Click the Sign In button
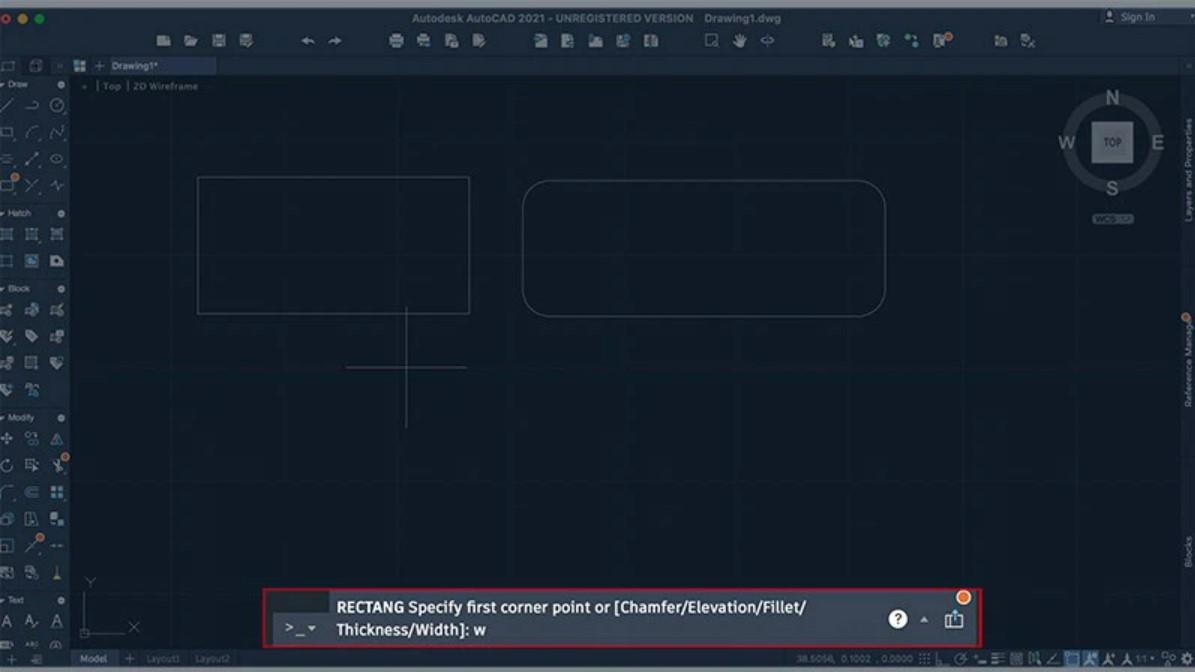This screenshot has height=672, width=1195. (1130, 17)
